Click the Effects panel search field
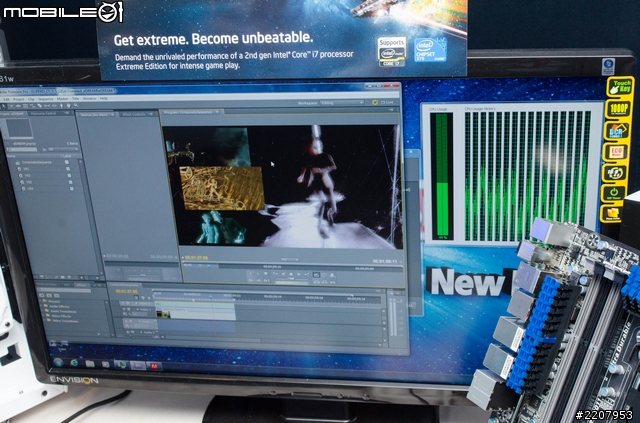640x423 pixels. pos(64,290)
